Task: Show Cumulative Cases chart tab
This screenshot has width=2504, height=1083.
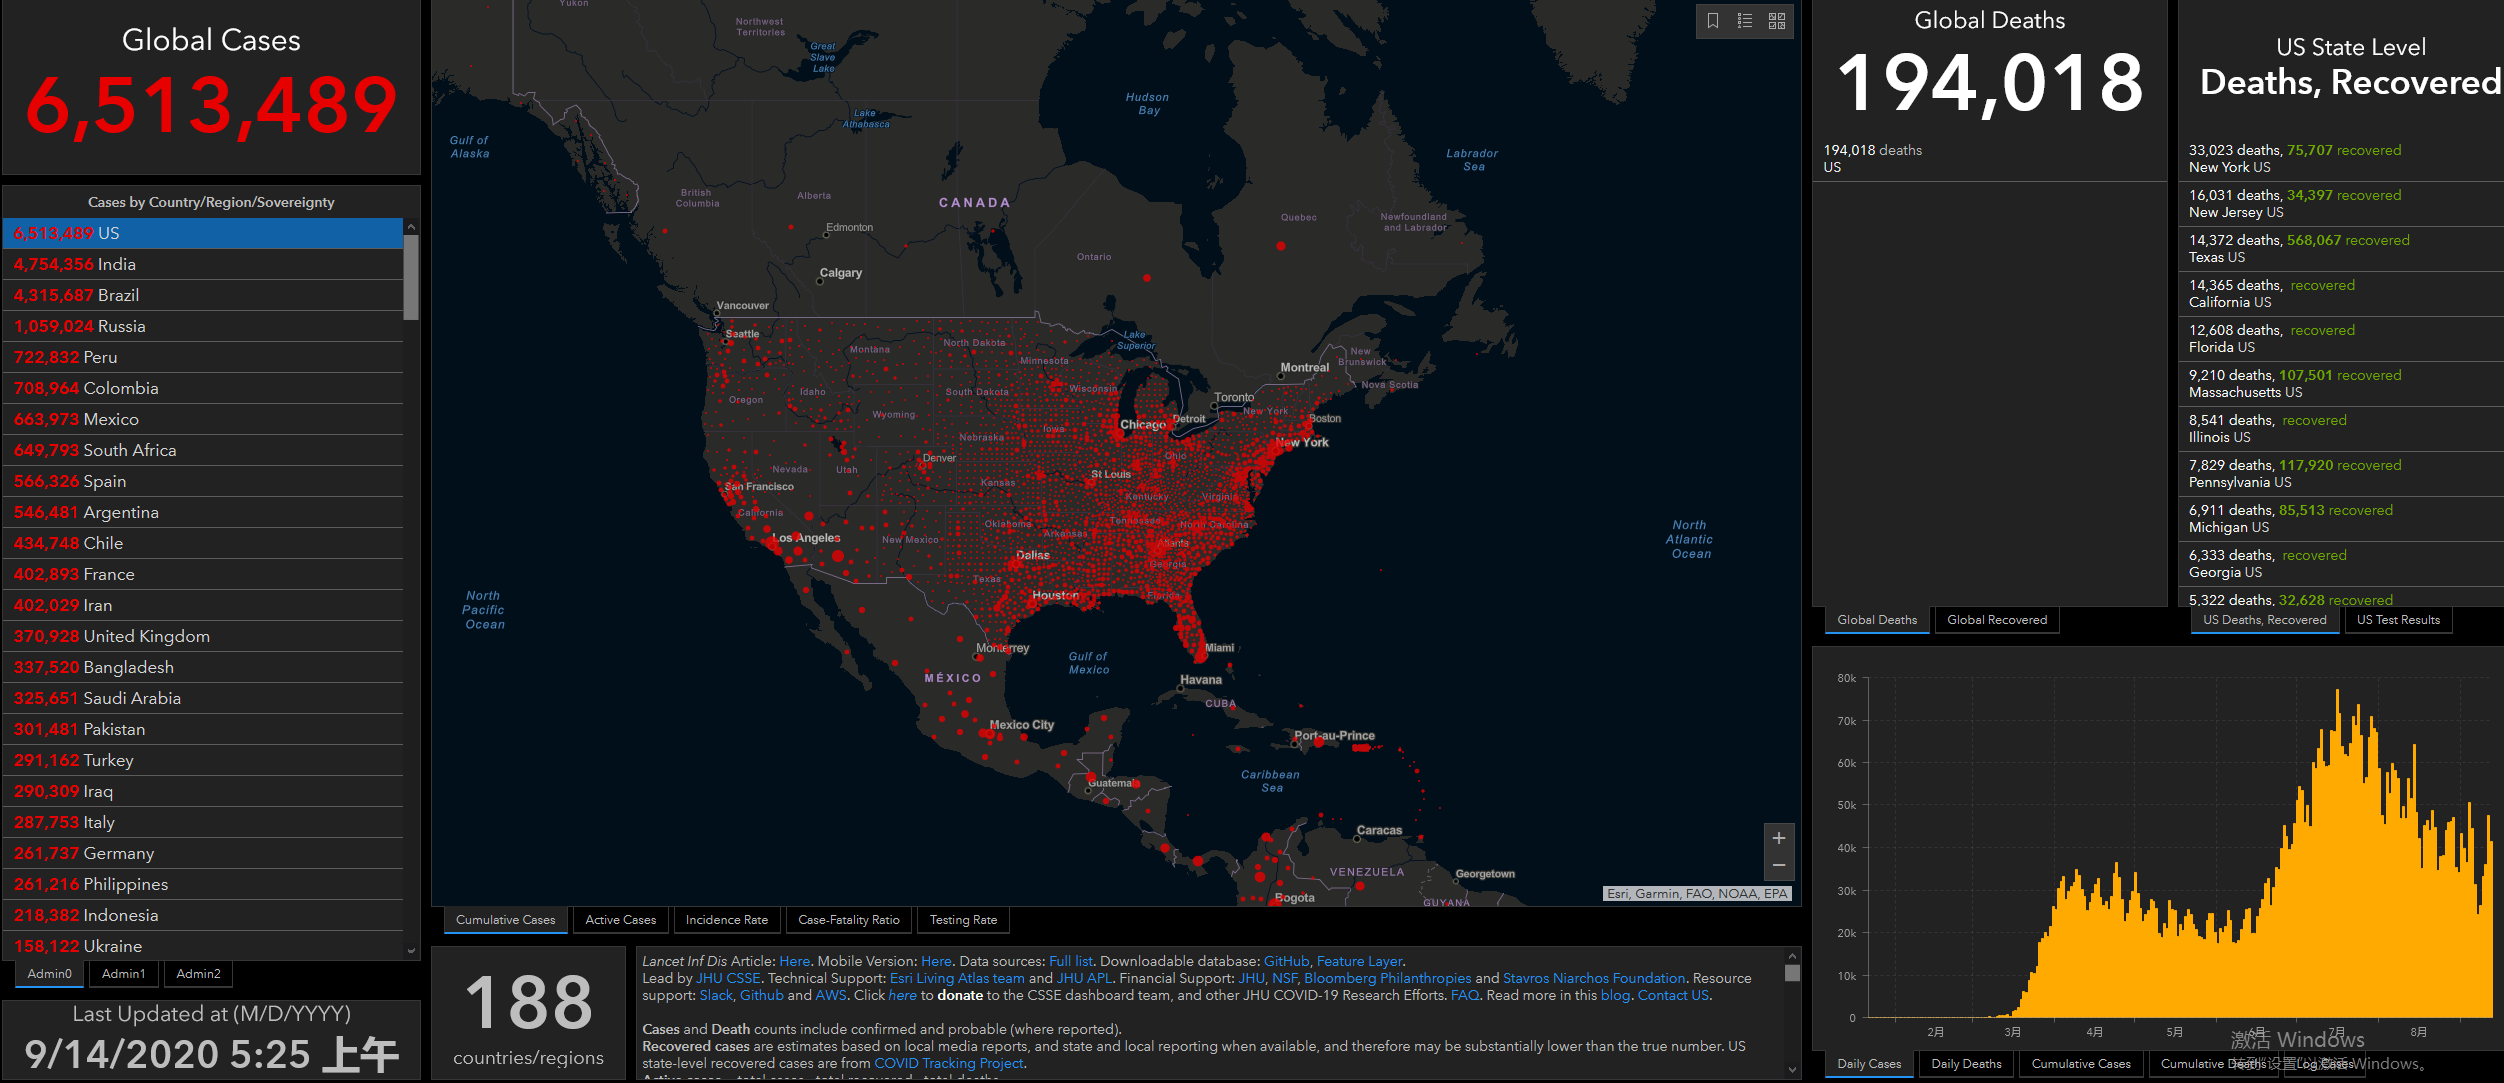Action: (2081, 1064)
